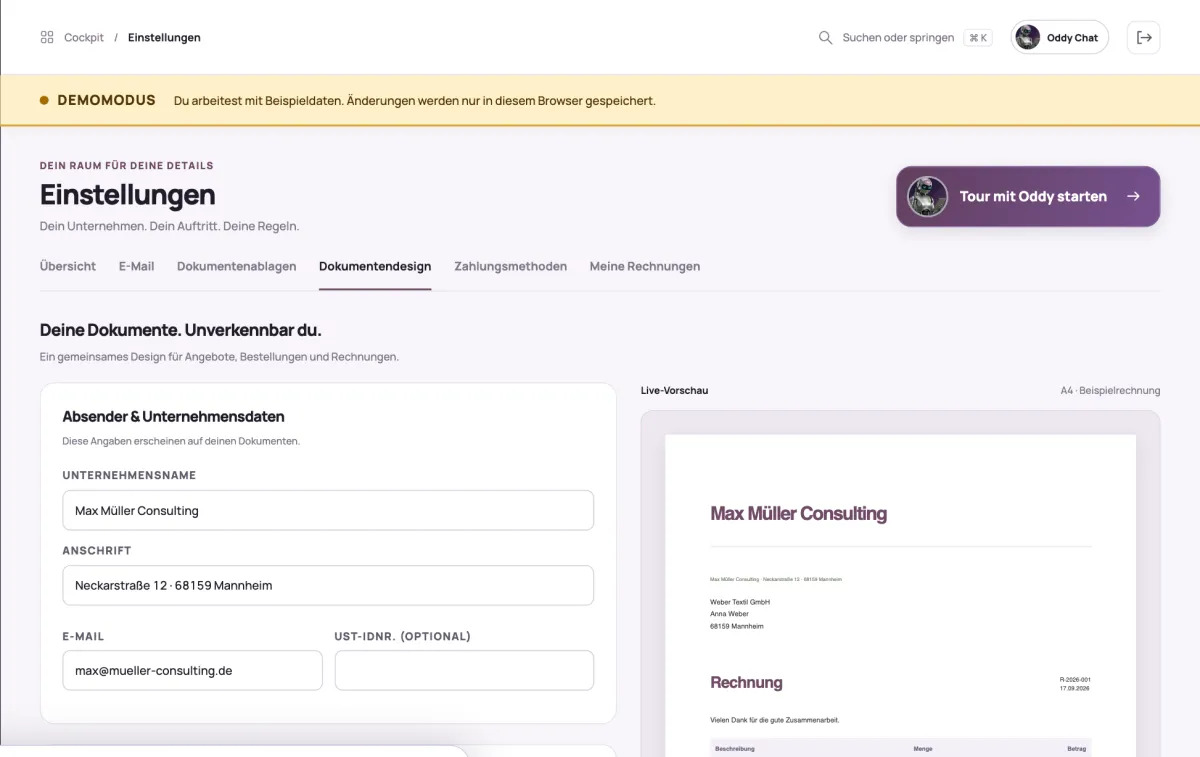Click the Absender & Unternehmensdaten heading

pyautogui.click(x=173, y=416)
